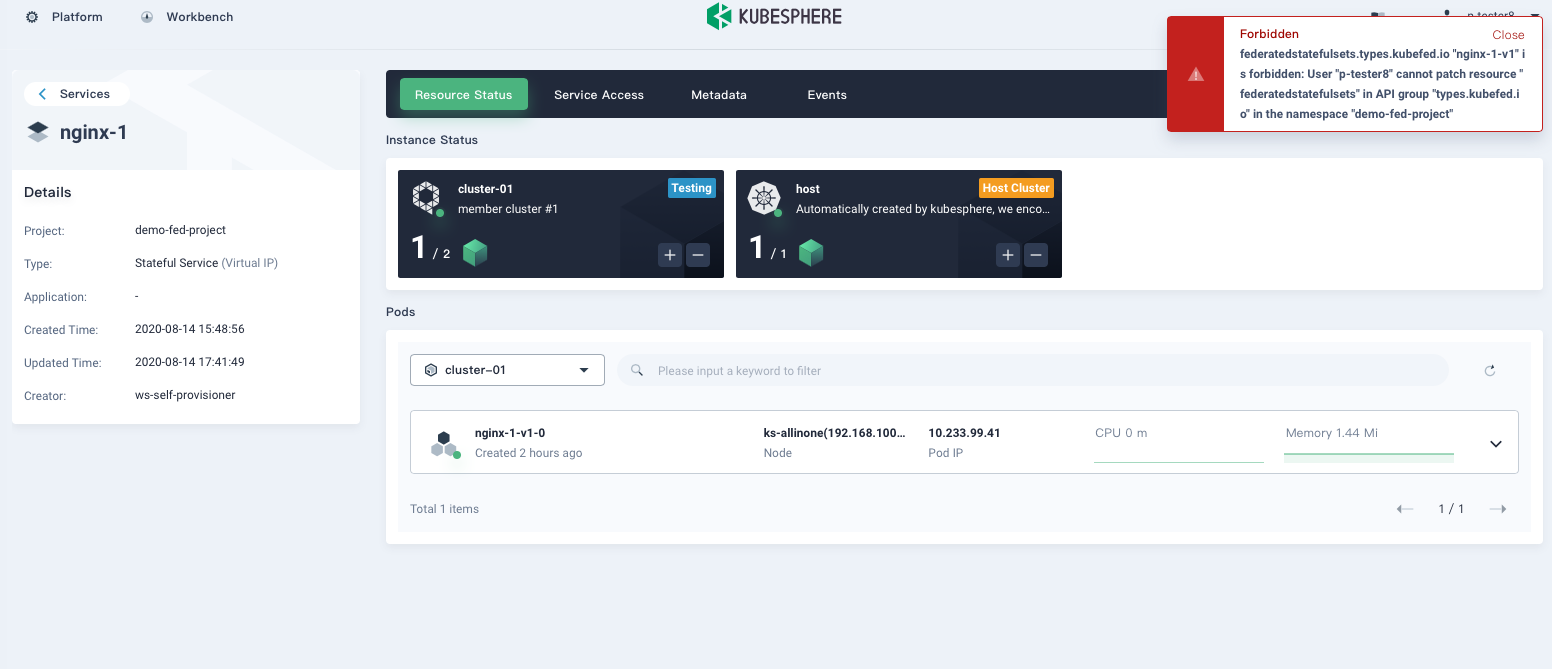
Task: Open the Service Access tab
Action: (x=599, y=94)
